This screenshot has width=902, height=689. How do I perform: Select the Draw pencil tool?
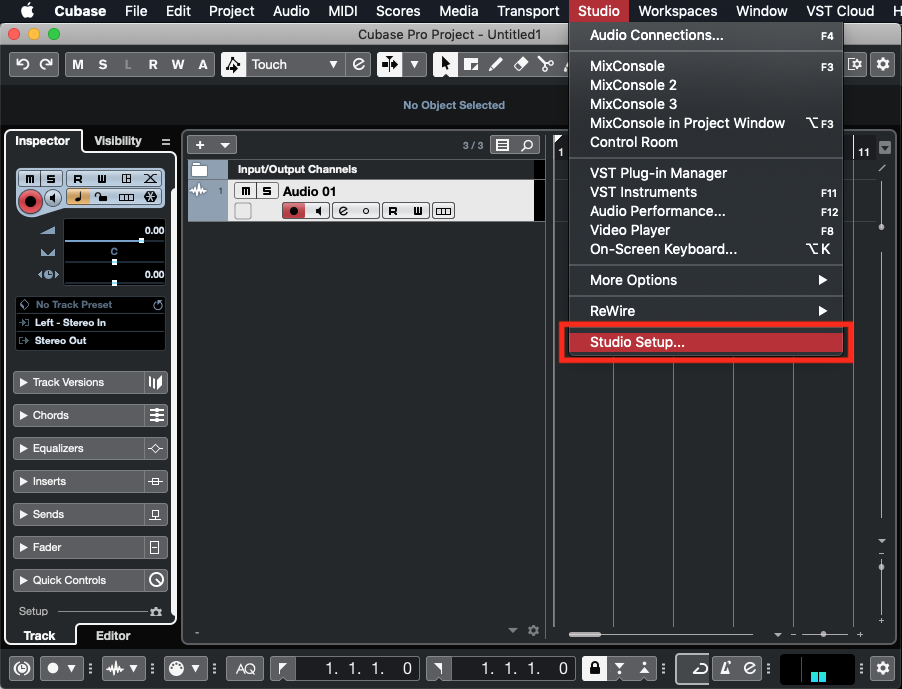(x=496, y=64)
